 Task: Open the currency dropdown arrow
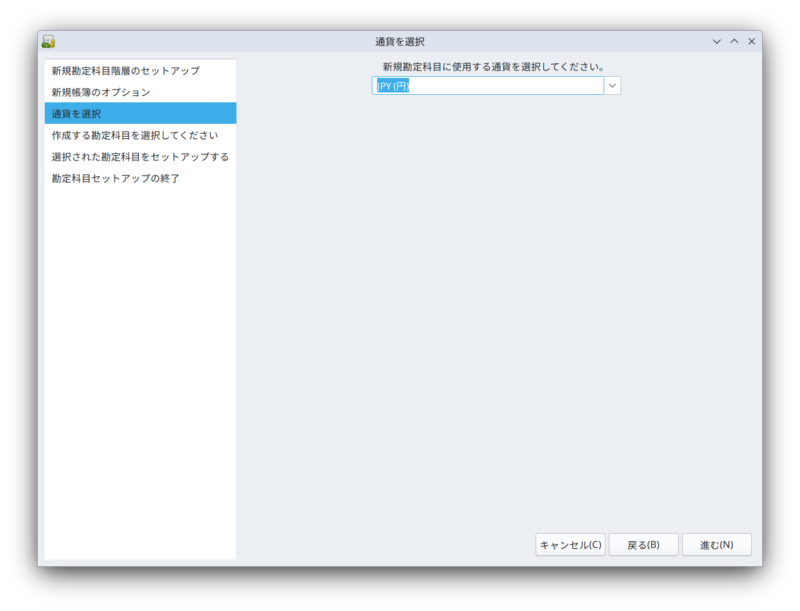tap(612, 86)
